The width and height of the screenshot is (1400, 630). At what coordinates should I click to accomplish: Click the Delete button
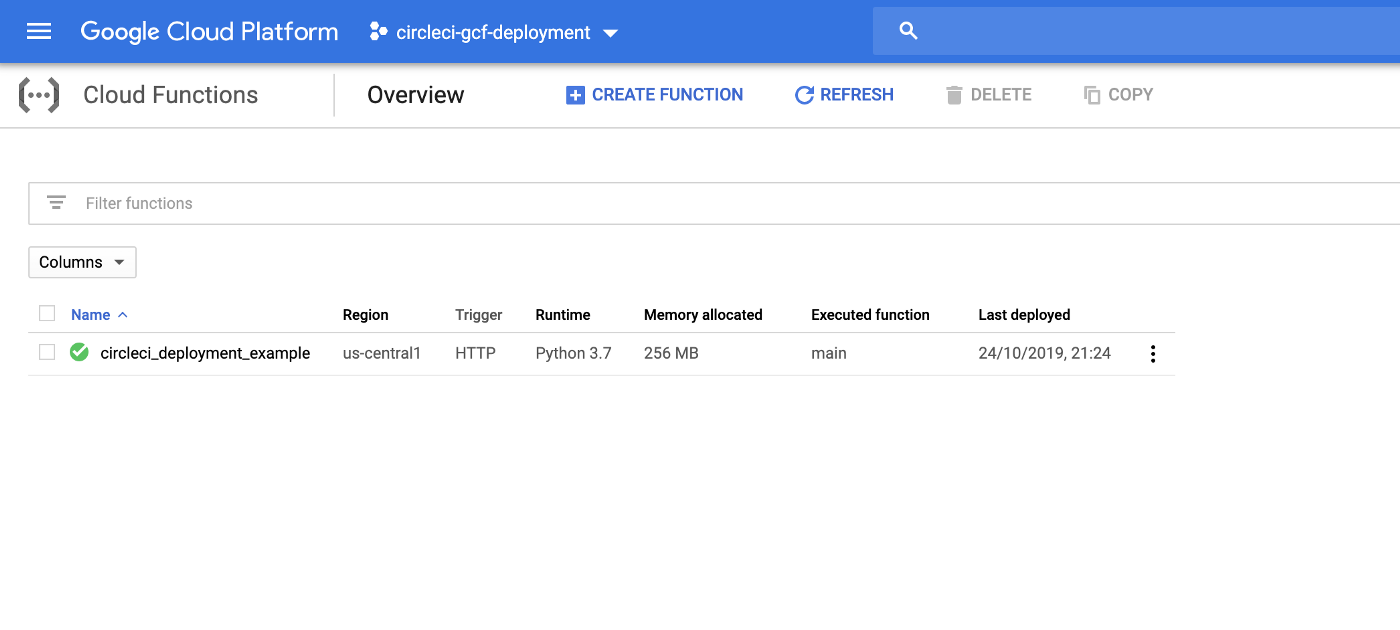(988, 95)
